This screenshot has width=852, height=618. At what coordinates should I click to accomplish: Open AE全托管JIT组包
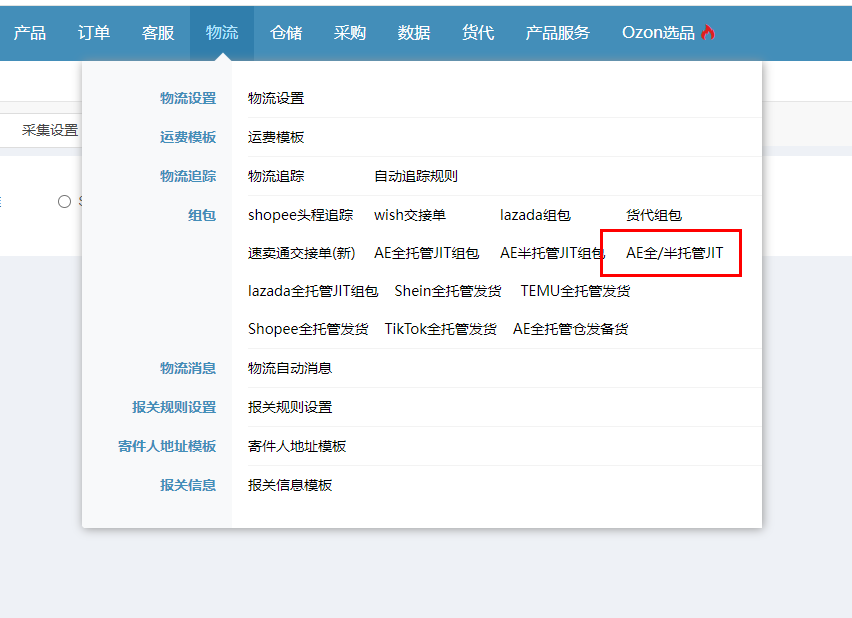[x=427, y=253]
